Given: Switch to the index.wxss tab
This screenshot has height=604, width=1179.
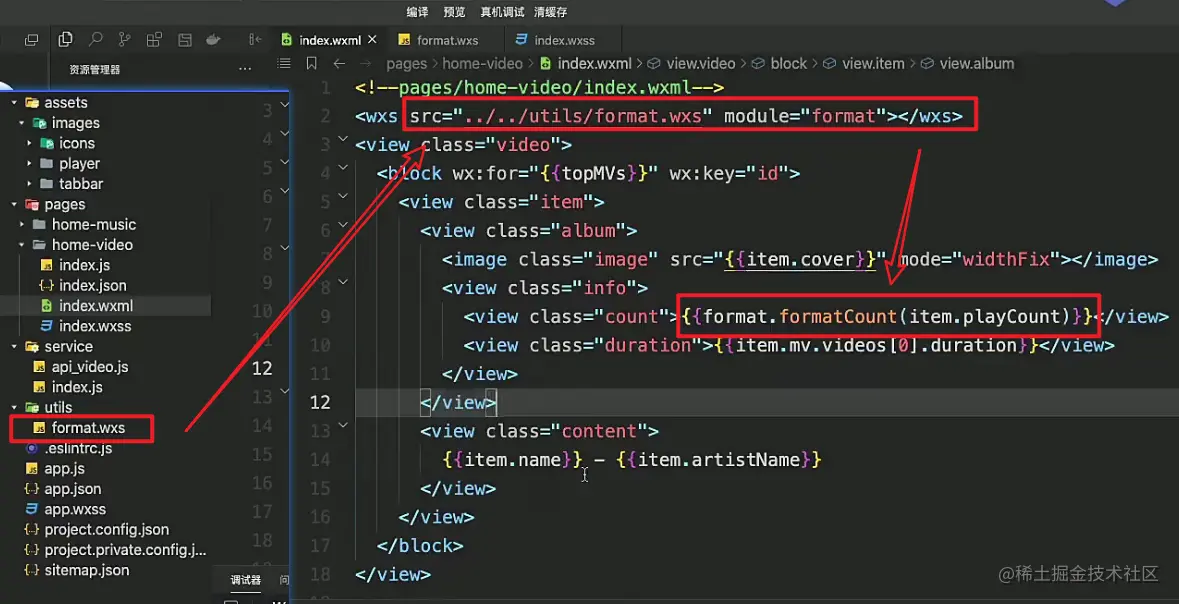Looking at the screenshot, I should 565,41.
